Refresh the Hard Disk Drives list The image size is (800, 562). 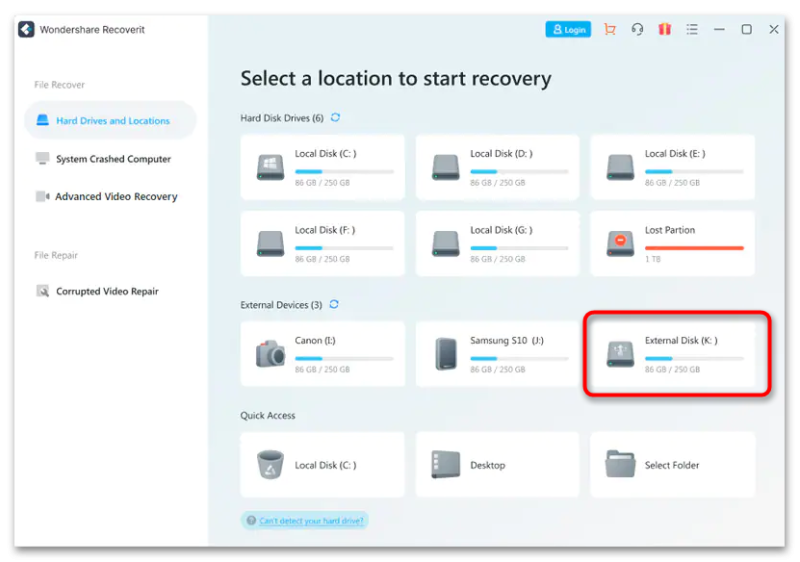(x=335, y=117)
